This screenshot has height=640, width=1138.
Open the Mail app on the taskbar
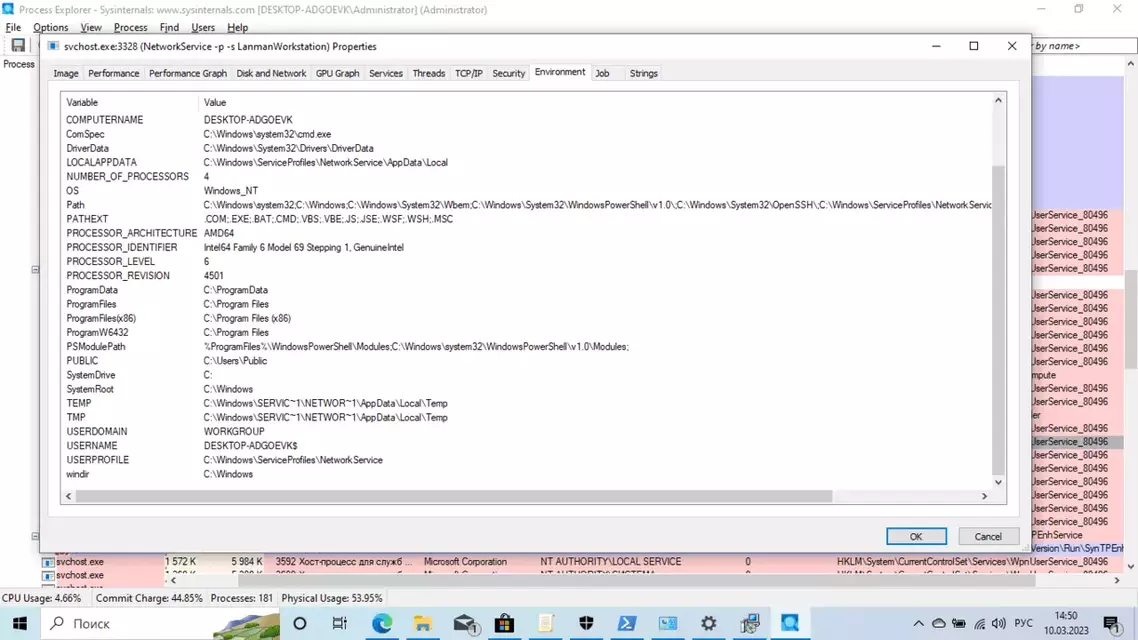(464, 623)
